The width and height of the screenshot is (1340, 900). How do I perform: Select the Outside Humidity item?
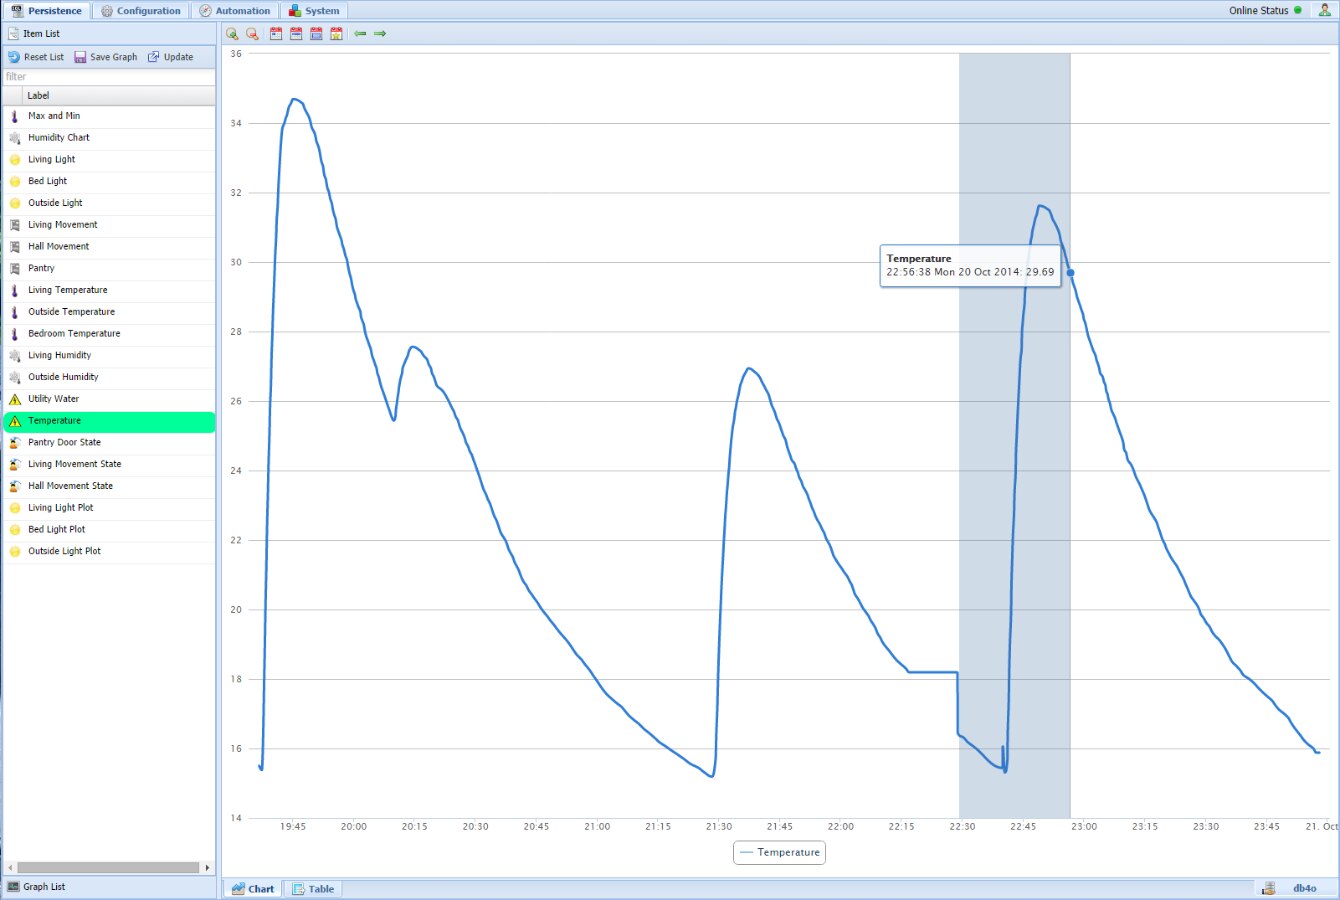point(108,377)
